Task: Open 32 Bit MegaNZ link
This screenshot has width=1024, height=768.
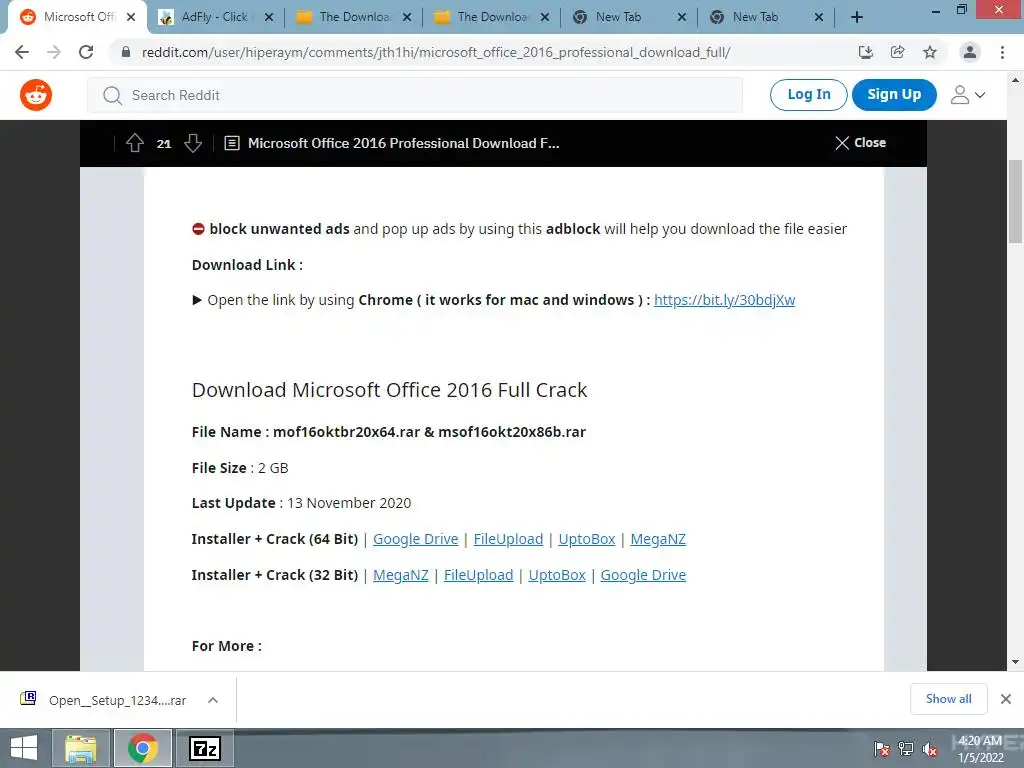Action: tap(400, 575)
